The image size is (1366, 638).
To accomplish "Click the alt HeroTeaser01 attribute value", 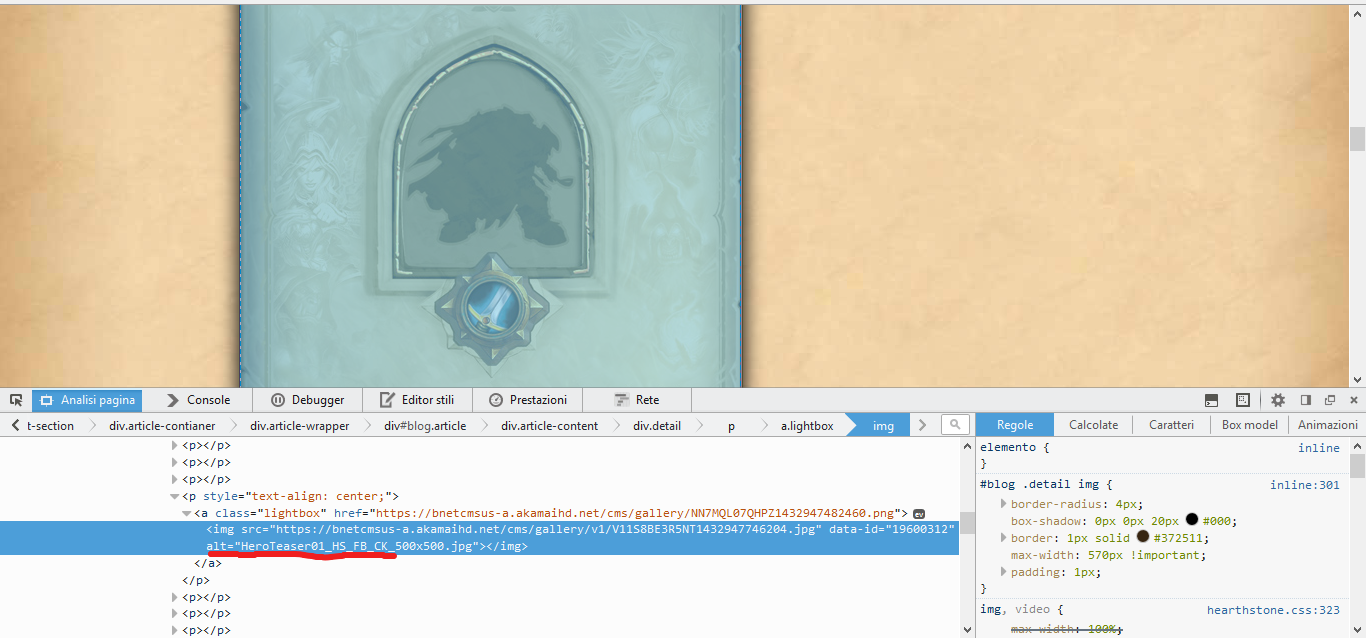I will pyautogui.click(x=359, y=547).
